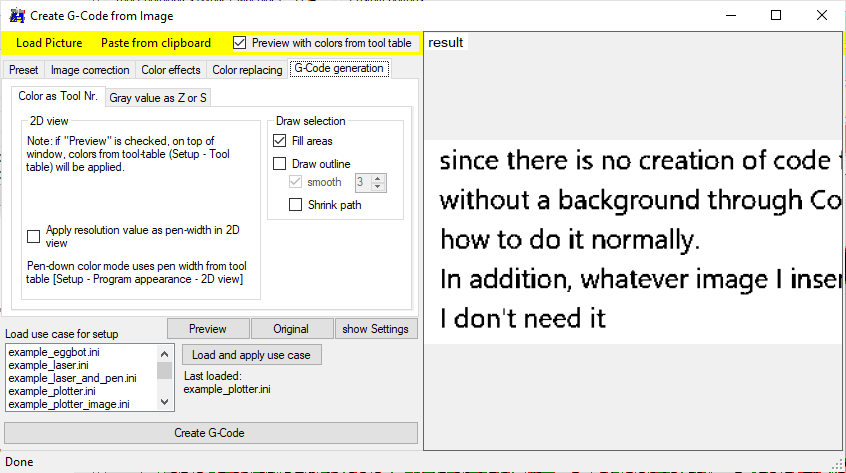The image size is (846, 473).
Task: Click the smooth value stepper arrows
Action: (x=379, y=182)
